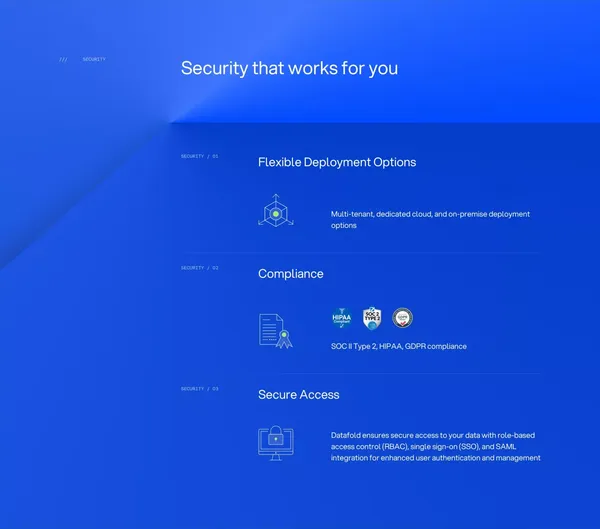
Task: Click the 'SECURITY / 02' label
Action: (x=199, y=268)
